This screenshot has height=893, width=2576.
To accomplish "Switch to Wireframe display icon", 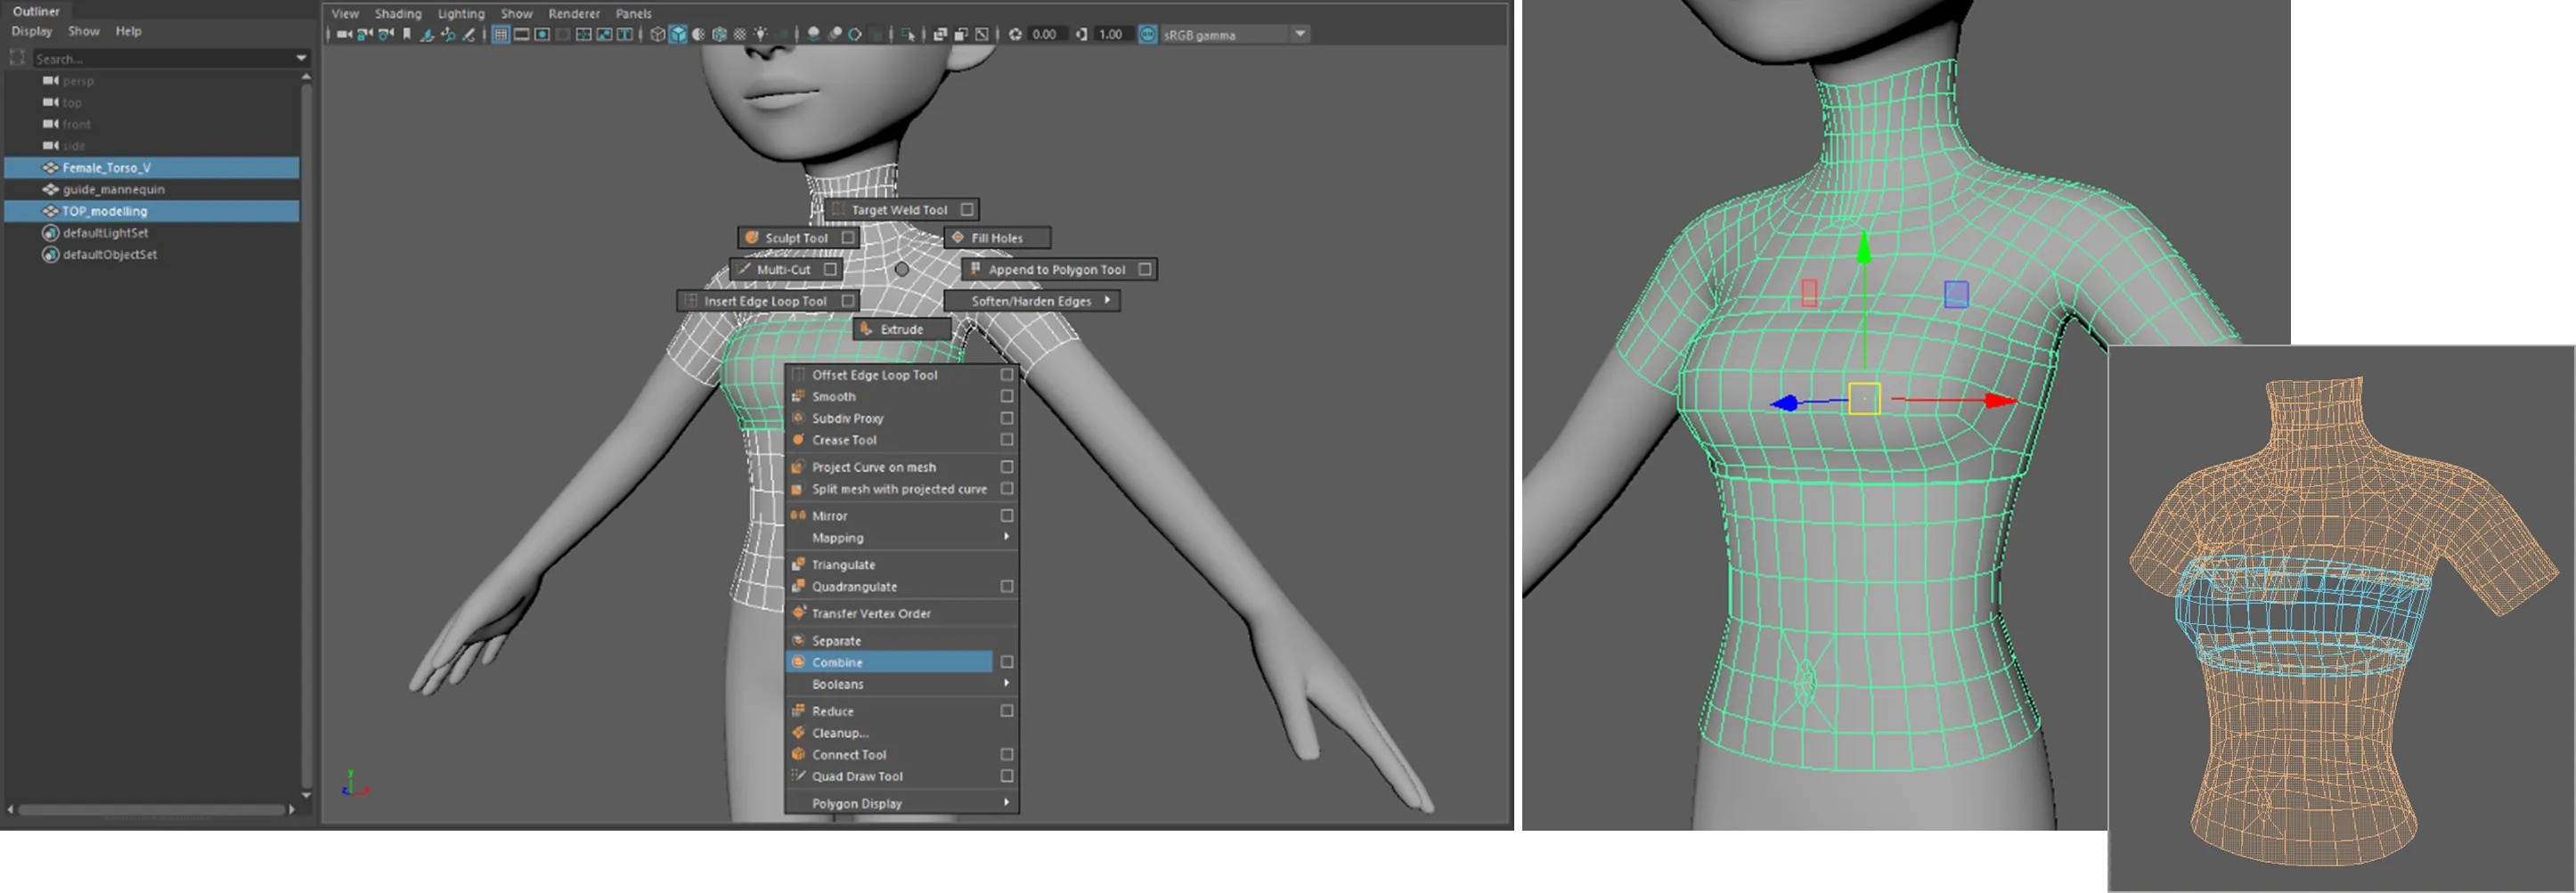I will tap(658, 34).
